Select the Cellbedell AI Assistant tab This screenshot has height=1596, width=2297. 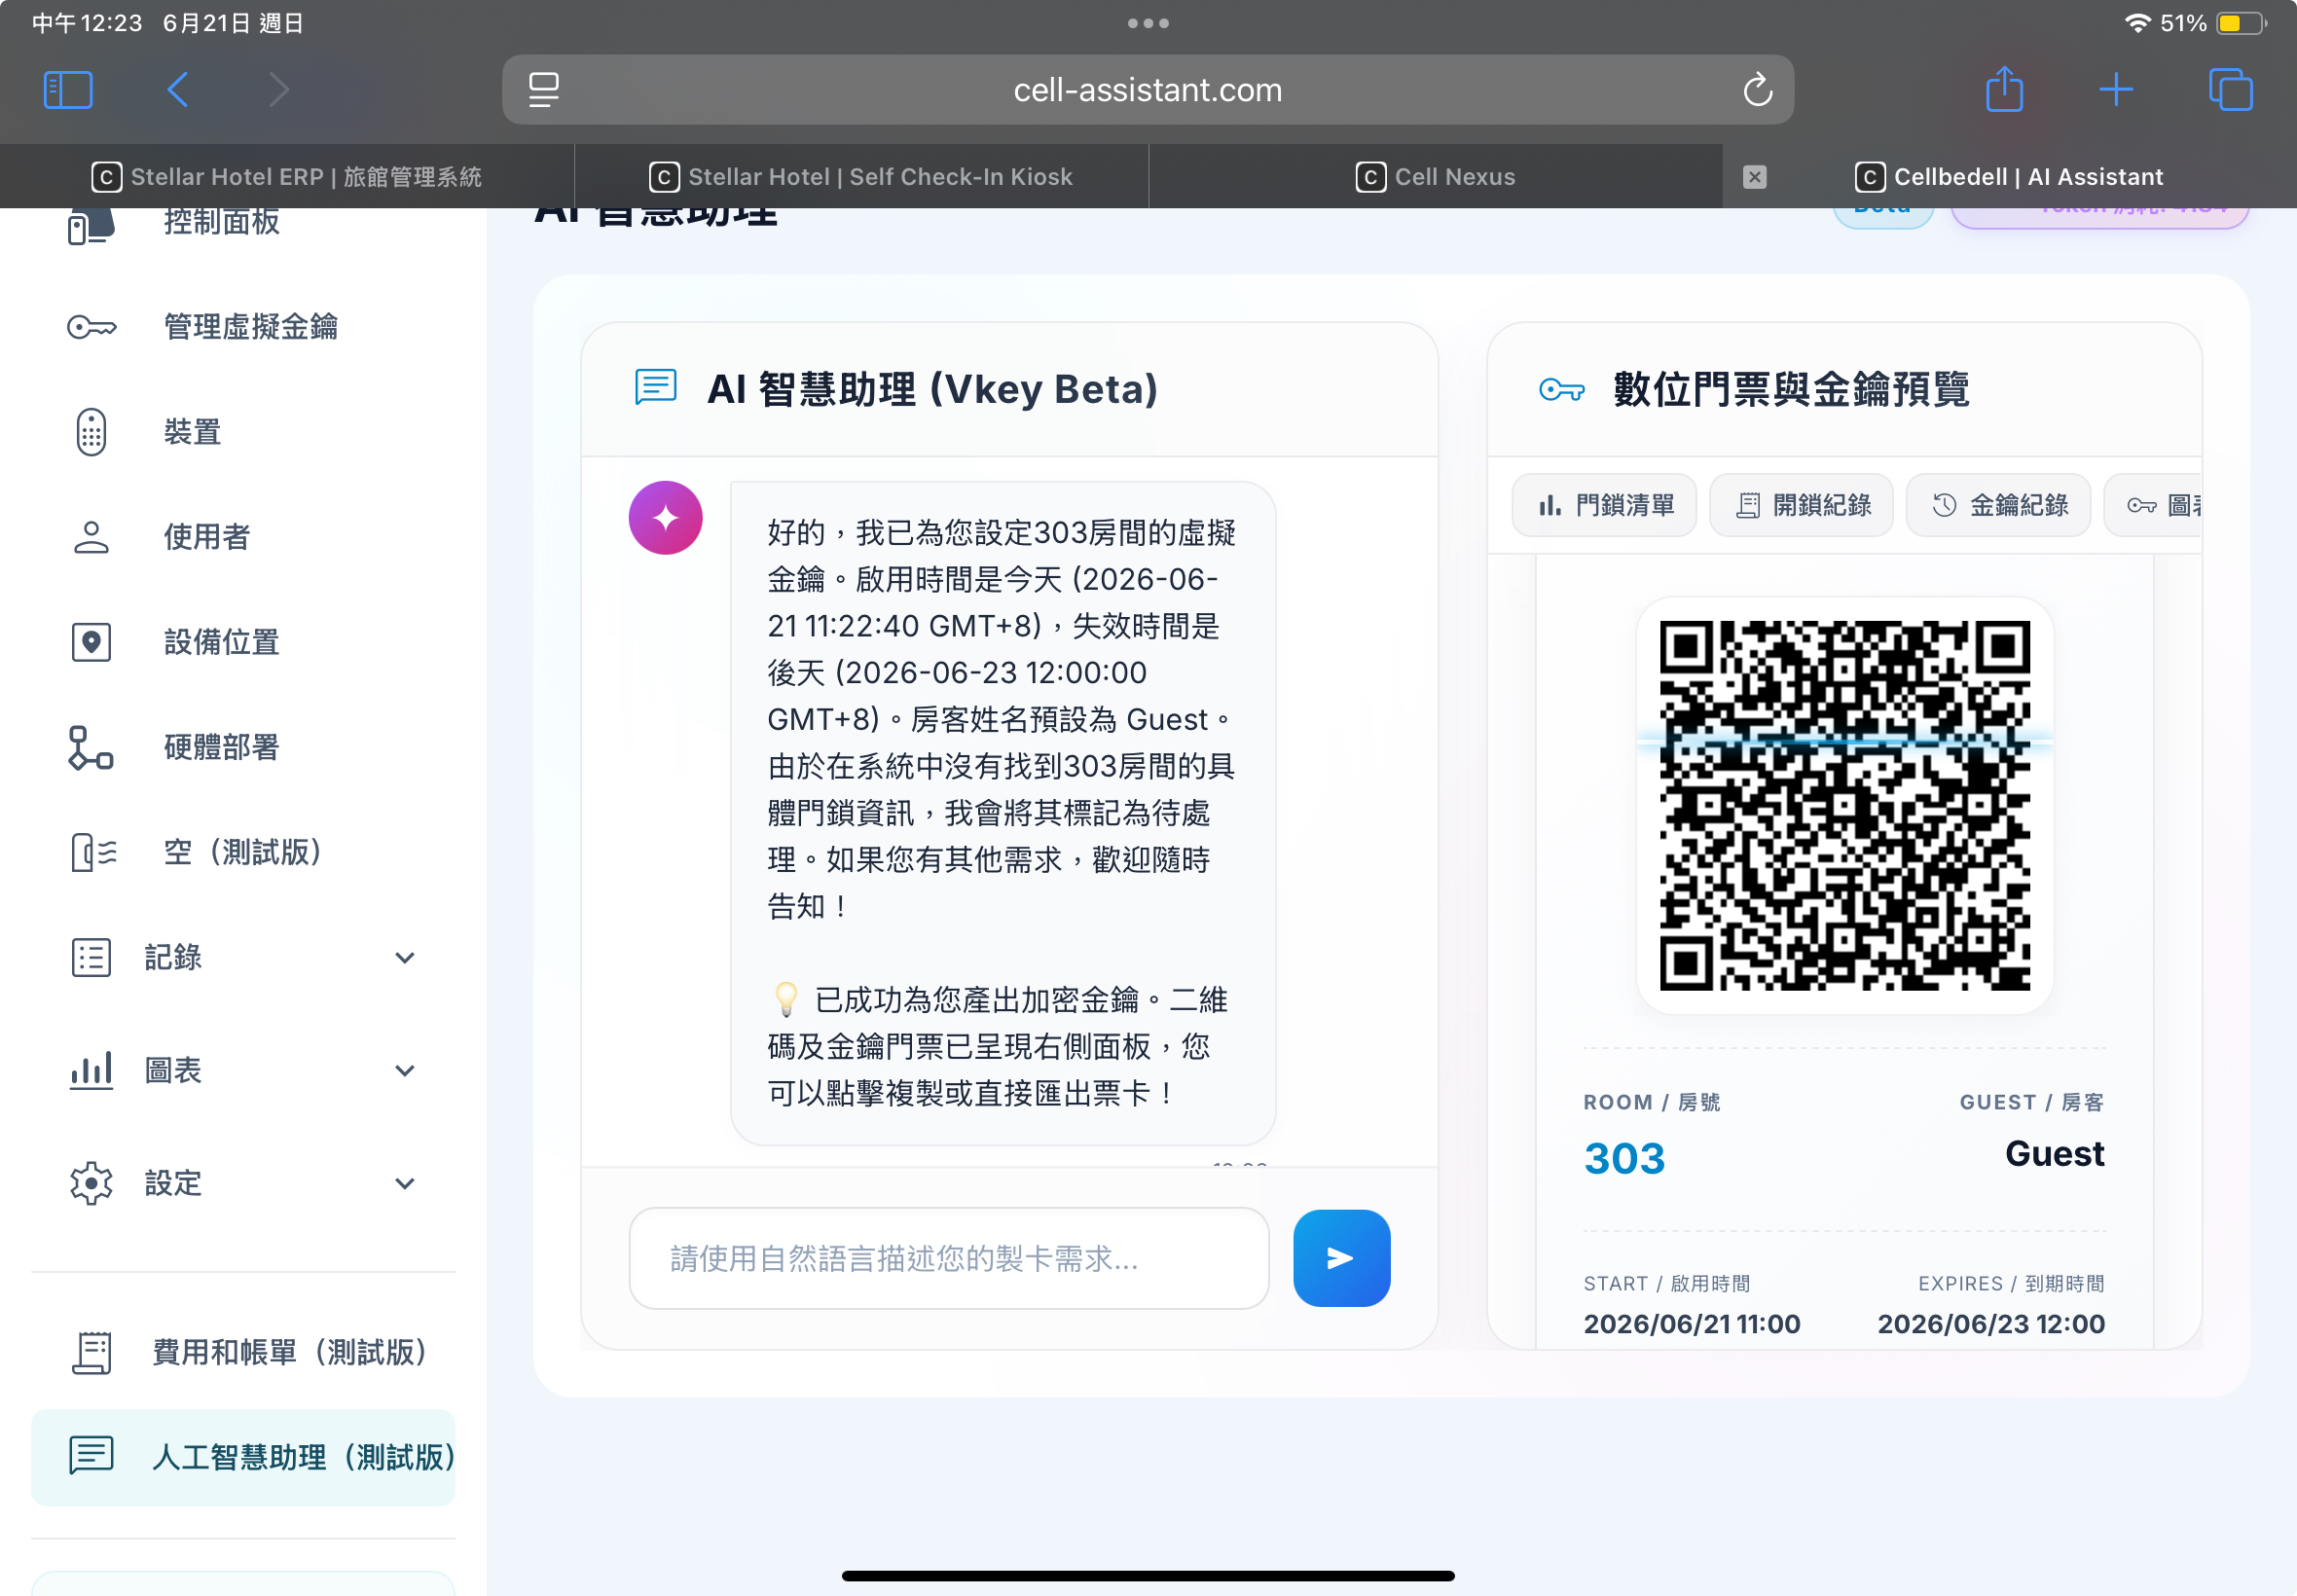pyautogui.click(x=2009, y=177)
